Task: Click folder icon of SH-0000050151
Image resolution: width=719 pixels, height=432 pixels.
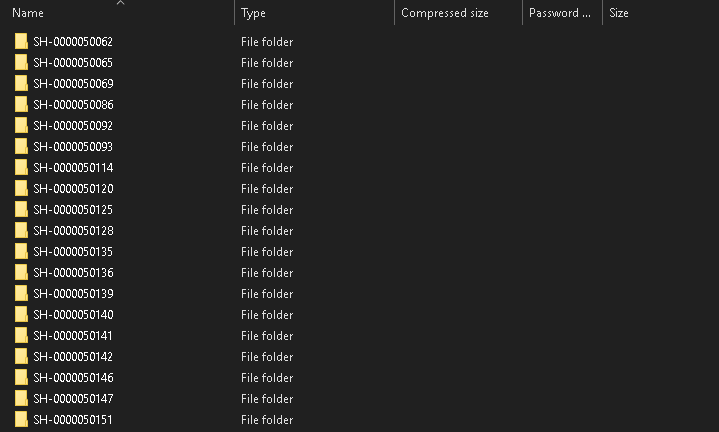Action: pyautogui.click(x=21, y=420)
